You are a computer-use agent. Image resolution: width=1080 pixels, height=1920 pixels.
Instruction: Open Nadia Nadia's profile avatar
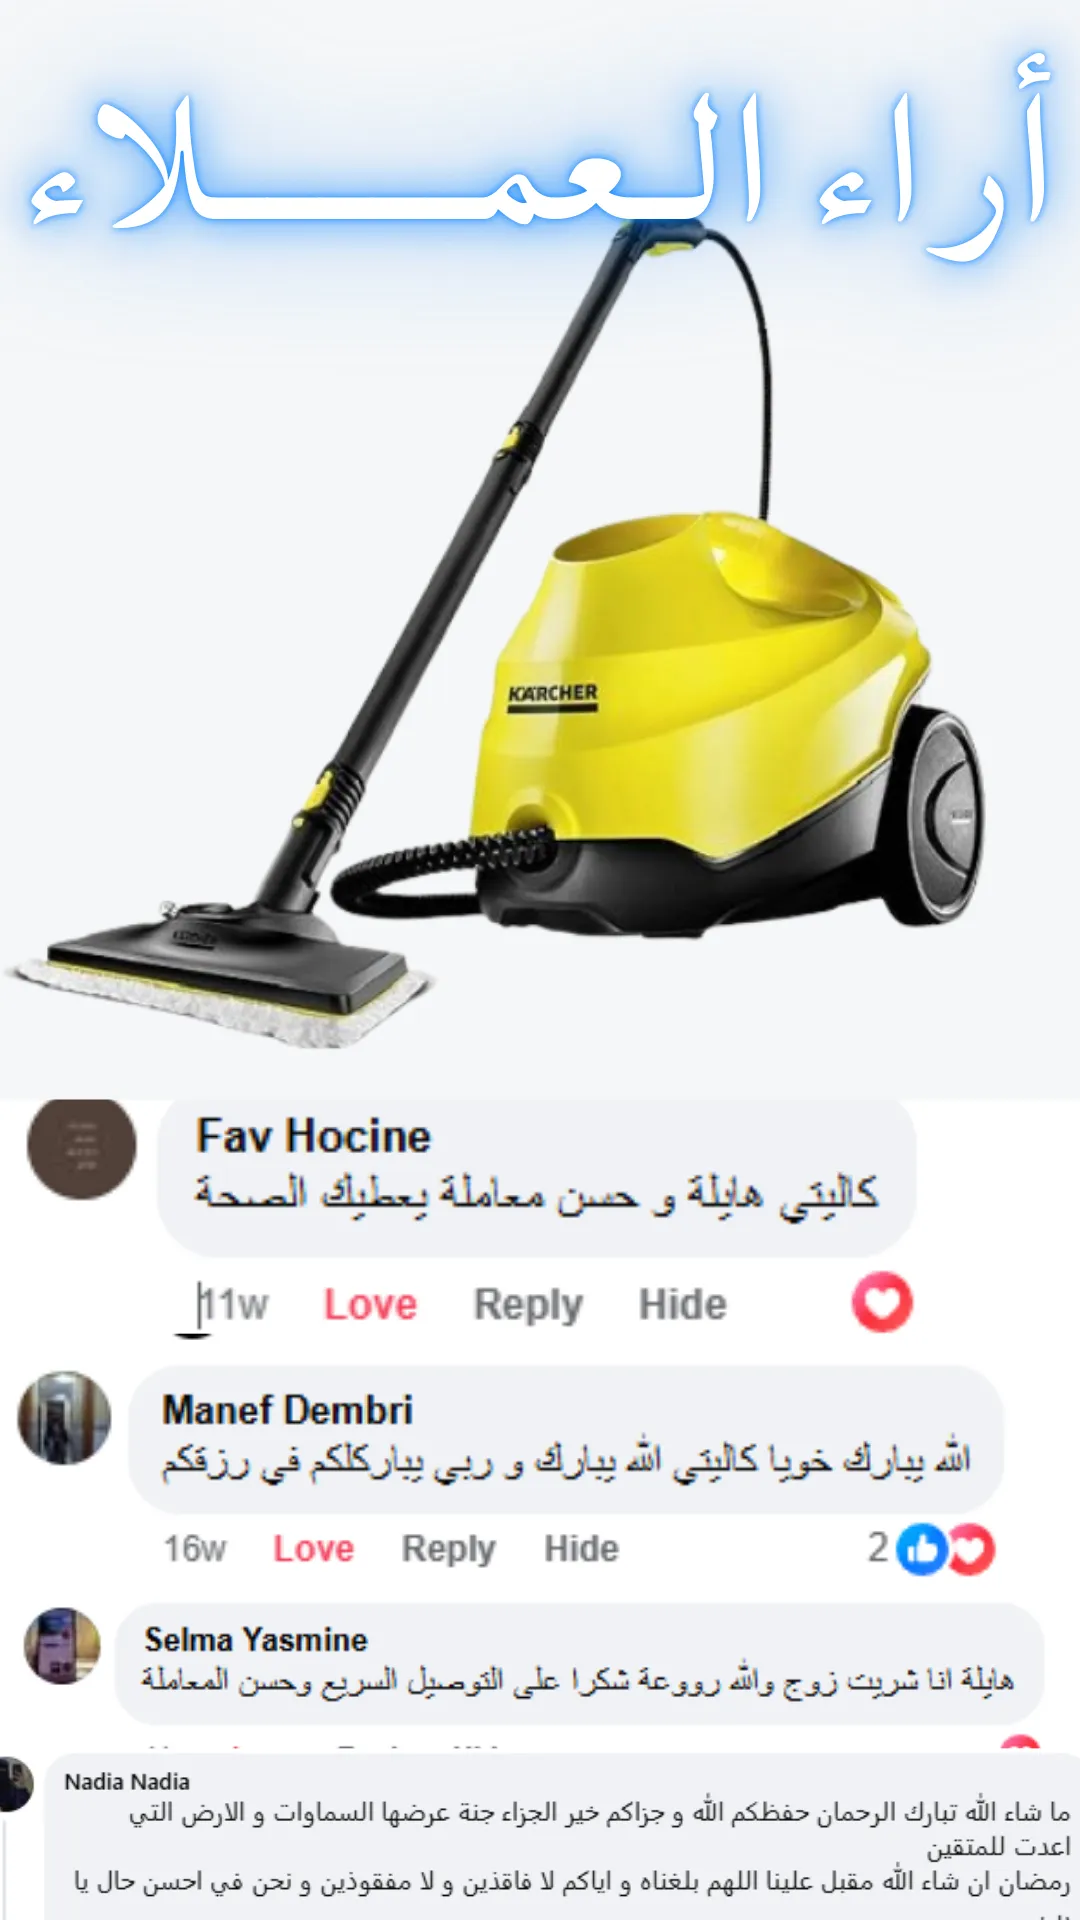[x=14, y=1783]
